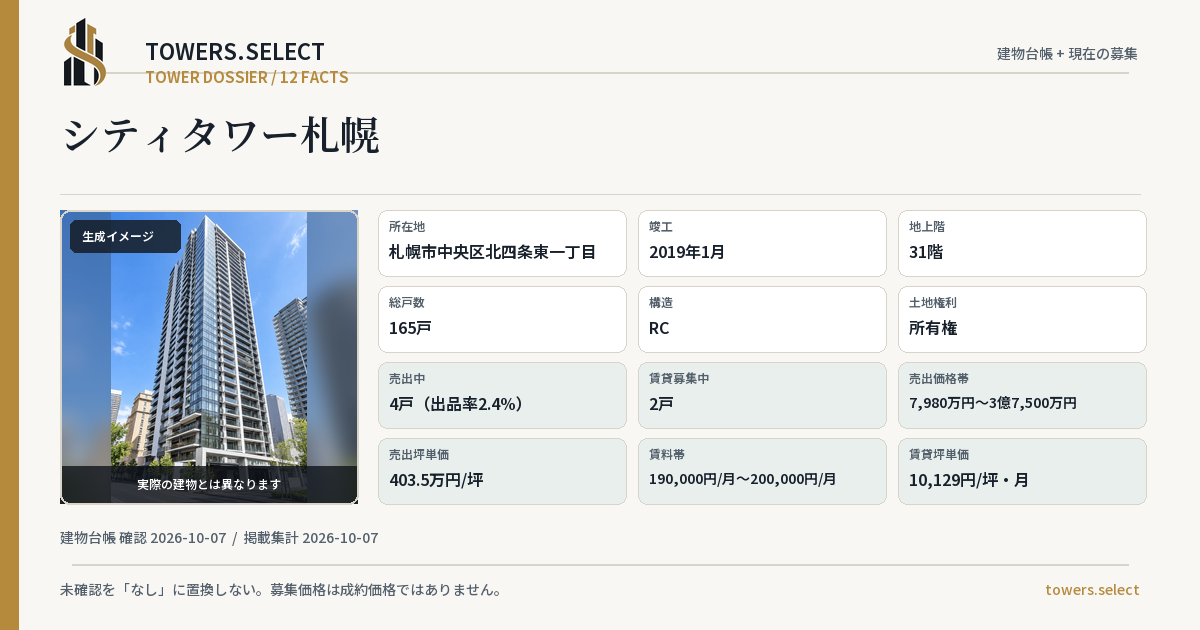Click the TOWER DOSSIER / 12 FACTS subtitle
This screenshot has width=1200, height=630.
246,77
